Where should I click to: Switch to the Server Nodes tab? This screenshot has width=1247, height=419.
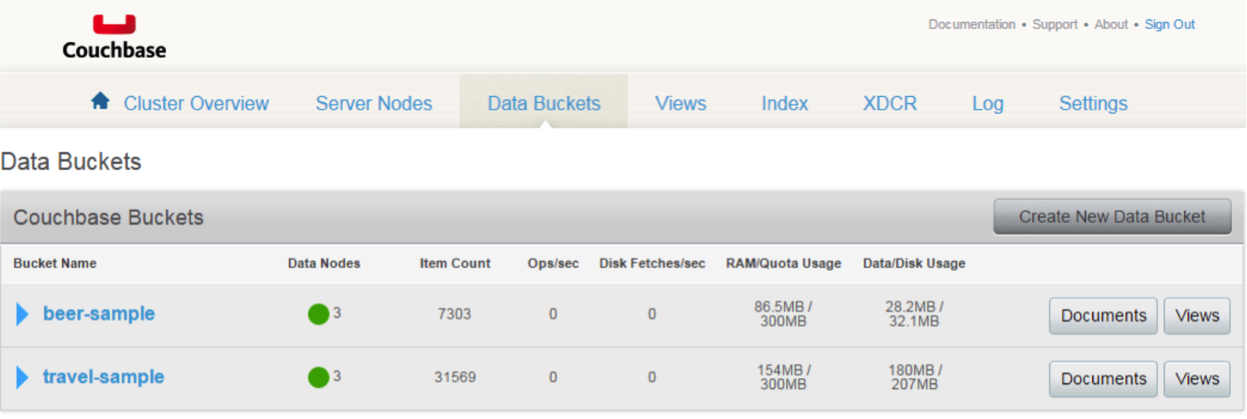(374, 103)
